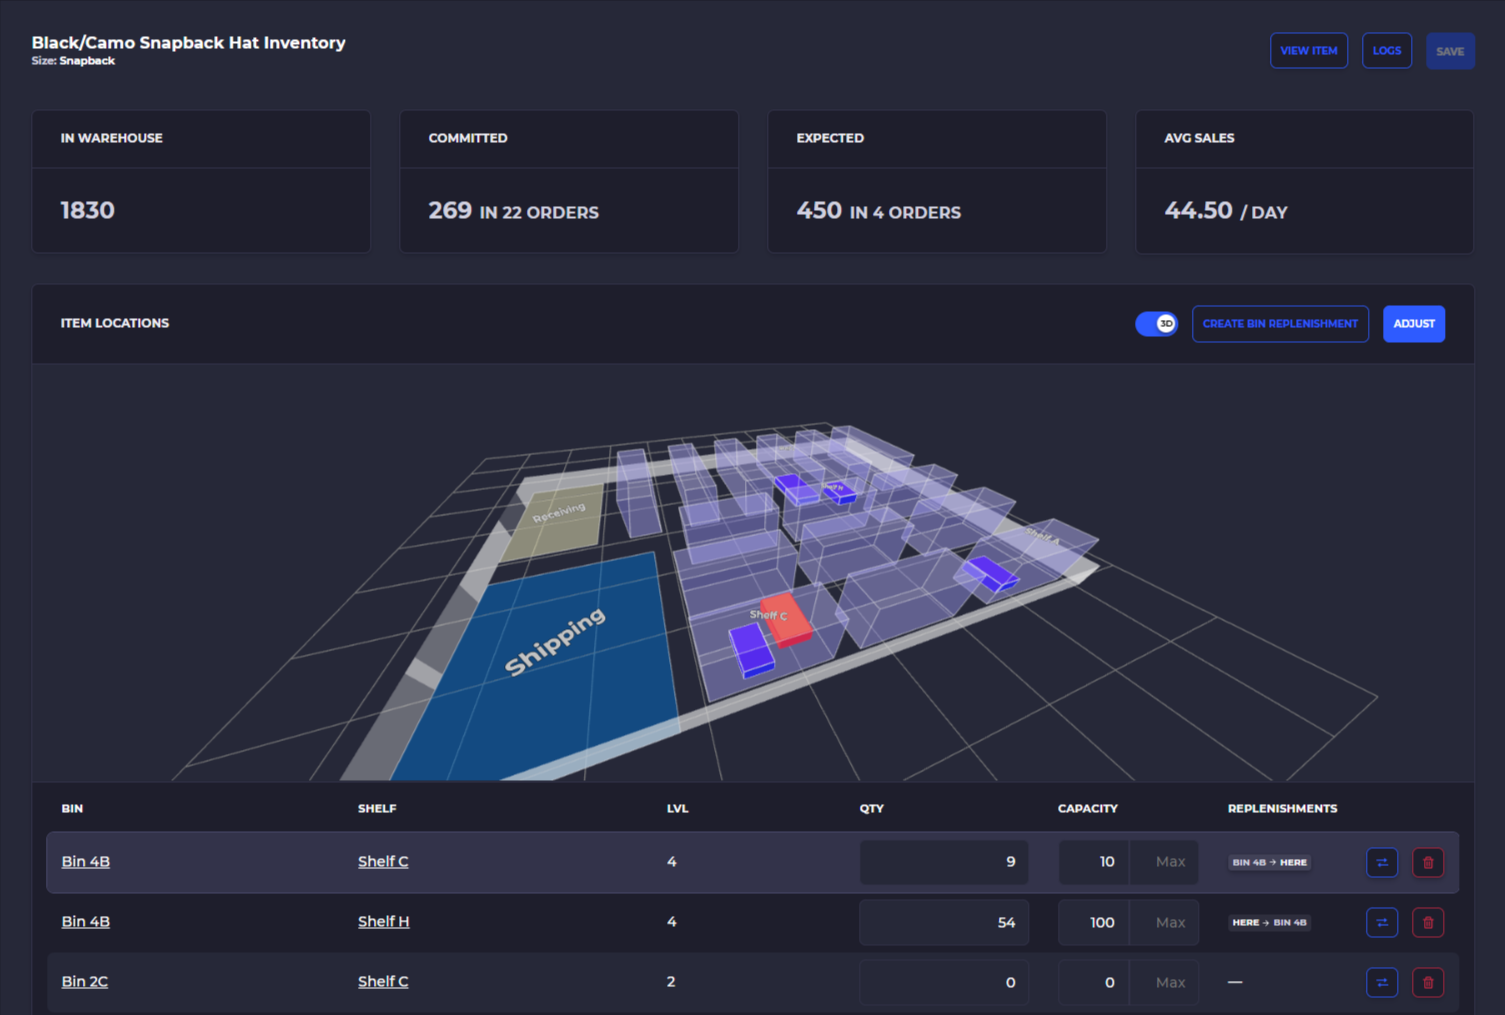This screenshot has height=1015, width=1505.
Task: Click transfer icon in Bin 2C row
Action: click(x=1381, y=982)
